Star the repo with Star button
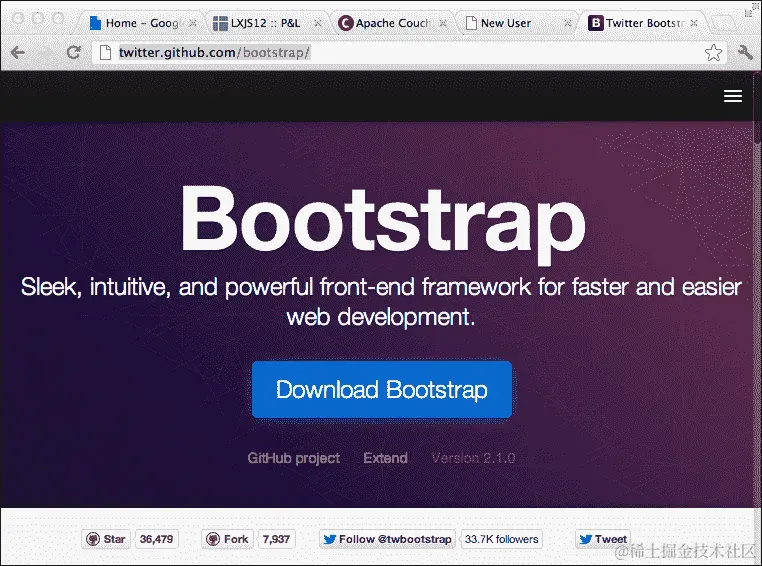 tap(105, 539)
